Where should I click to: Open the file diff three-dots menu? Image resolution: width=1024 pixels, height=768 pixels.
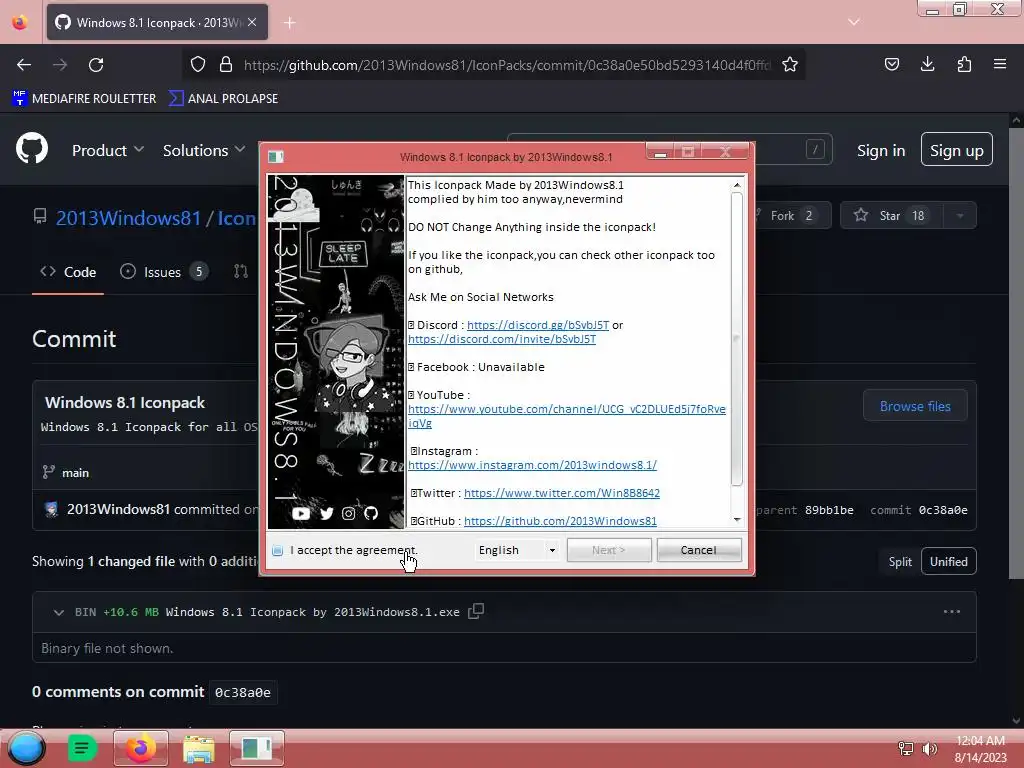click(952, 612)
